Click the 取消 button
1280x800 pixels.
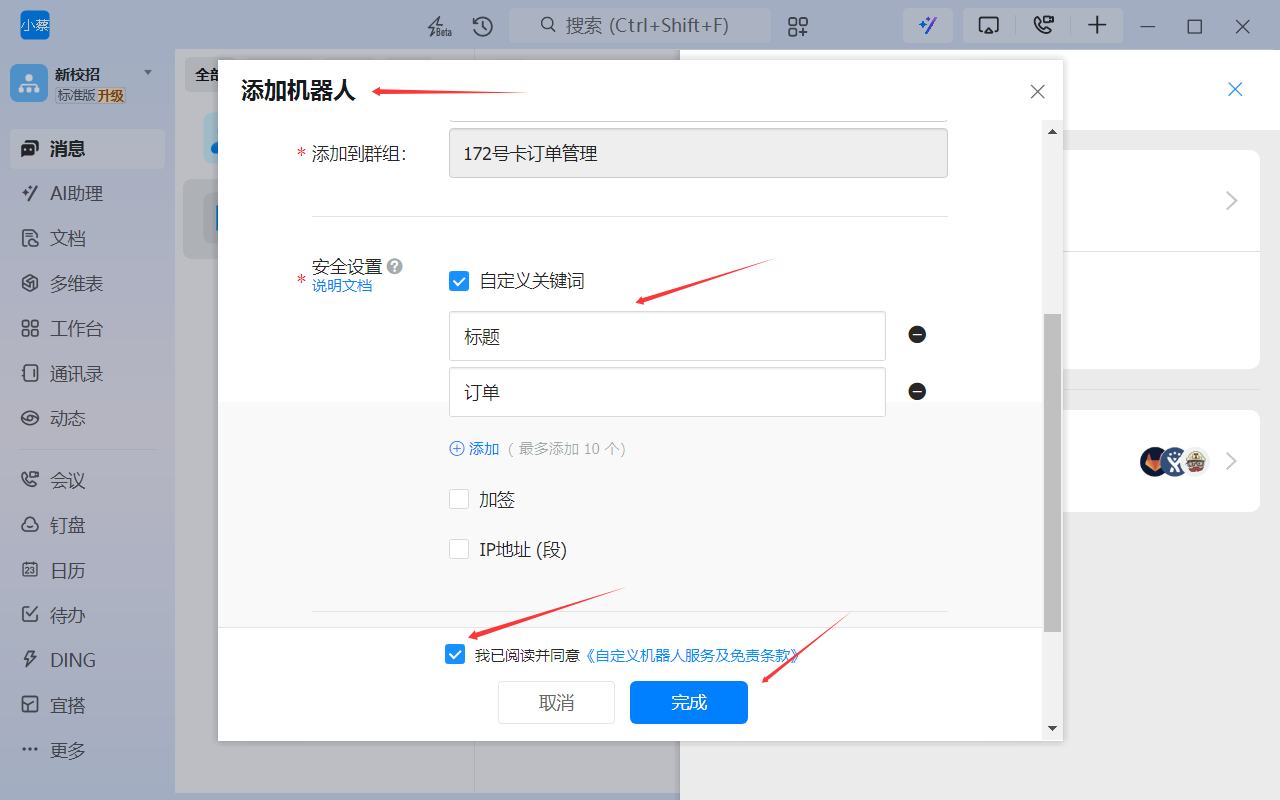point(556,702)
